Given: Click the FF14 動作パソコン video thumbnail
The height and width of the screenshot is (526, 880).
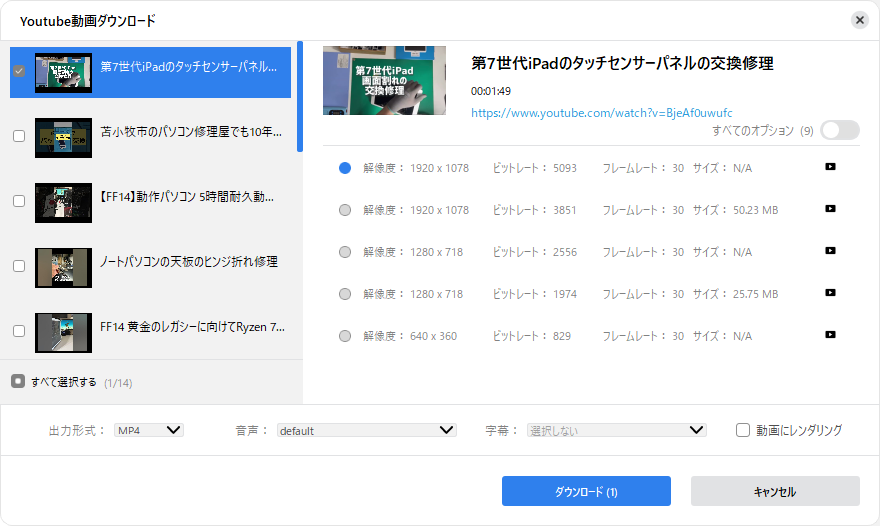Looking at the screenshot, I should coord(63,201).
